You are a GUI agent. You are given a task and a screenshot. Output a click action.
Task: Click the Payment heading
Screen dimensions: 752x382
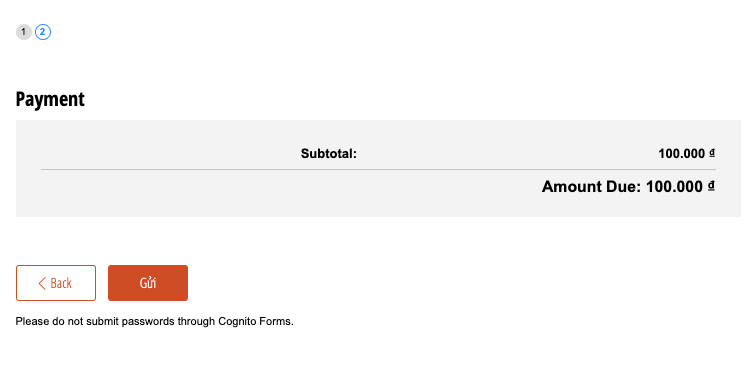pyautogui.click(x=50, y=99)
